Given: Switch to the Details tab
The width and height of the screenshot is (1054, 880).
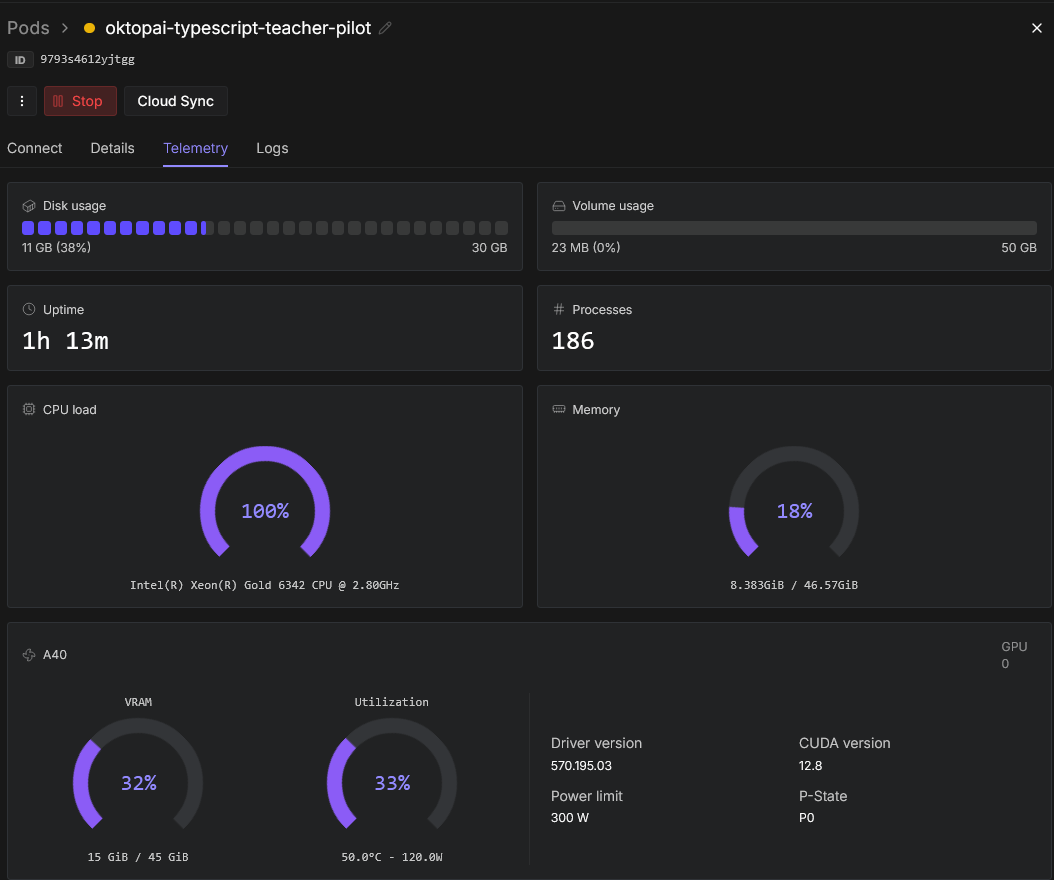Looking at the screenshot, I should click(112, 148).
